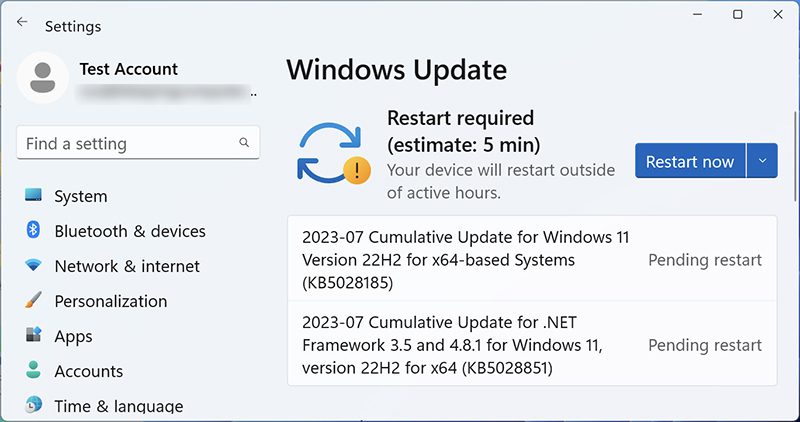This screenshot has width=800, height=422.
Task: Click the Accounts person icon
Action: [33, 370]
